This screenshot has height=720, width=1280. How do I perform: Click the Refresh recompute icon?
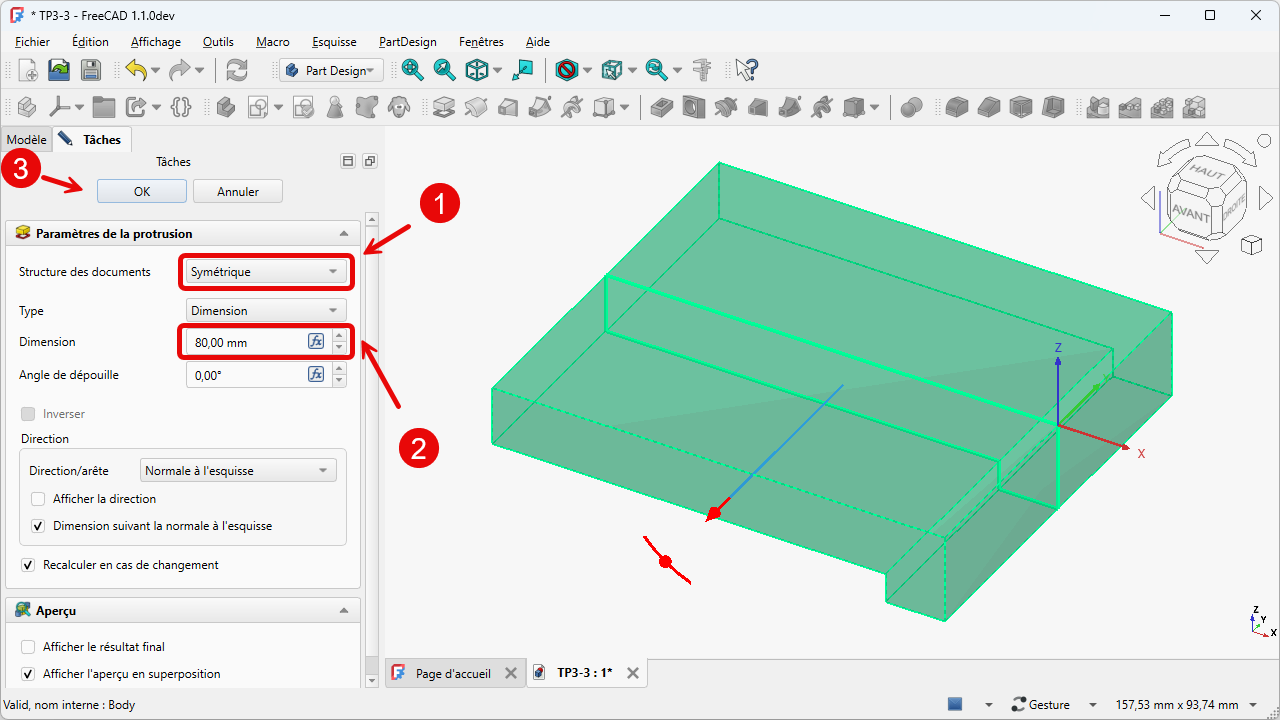click(x=237, y=70)
